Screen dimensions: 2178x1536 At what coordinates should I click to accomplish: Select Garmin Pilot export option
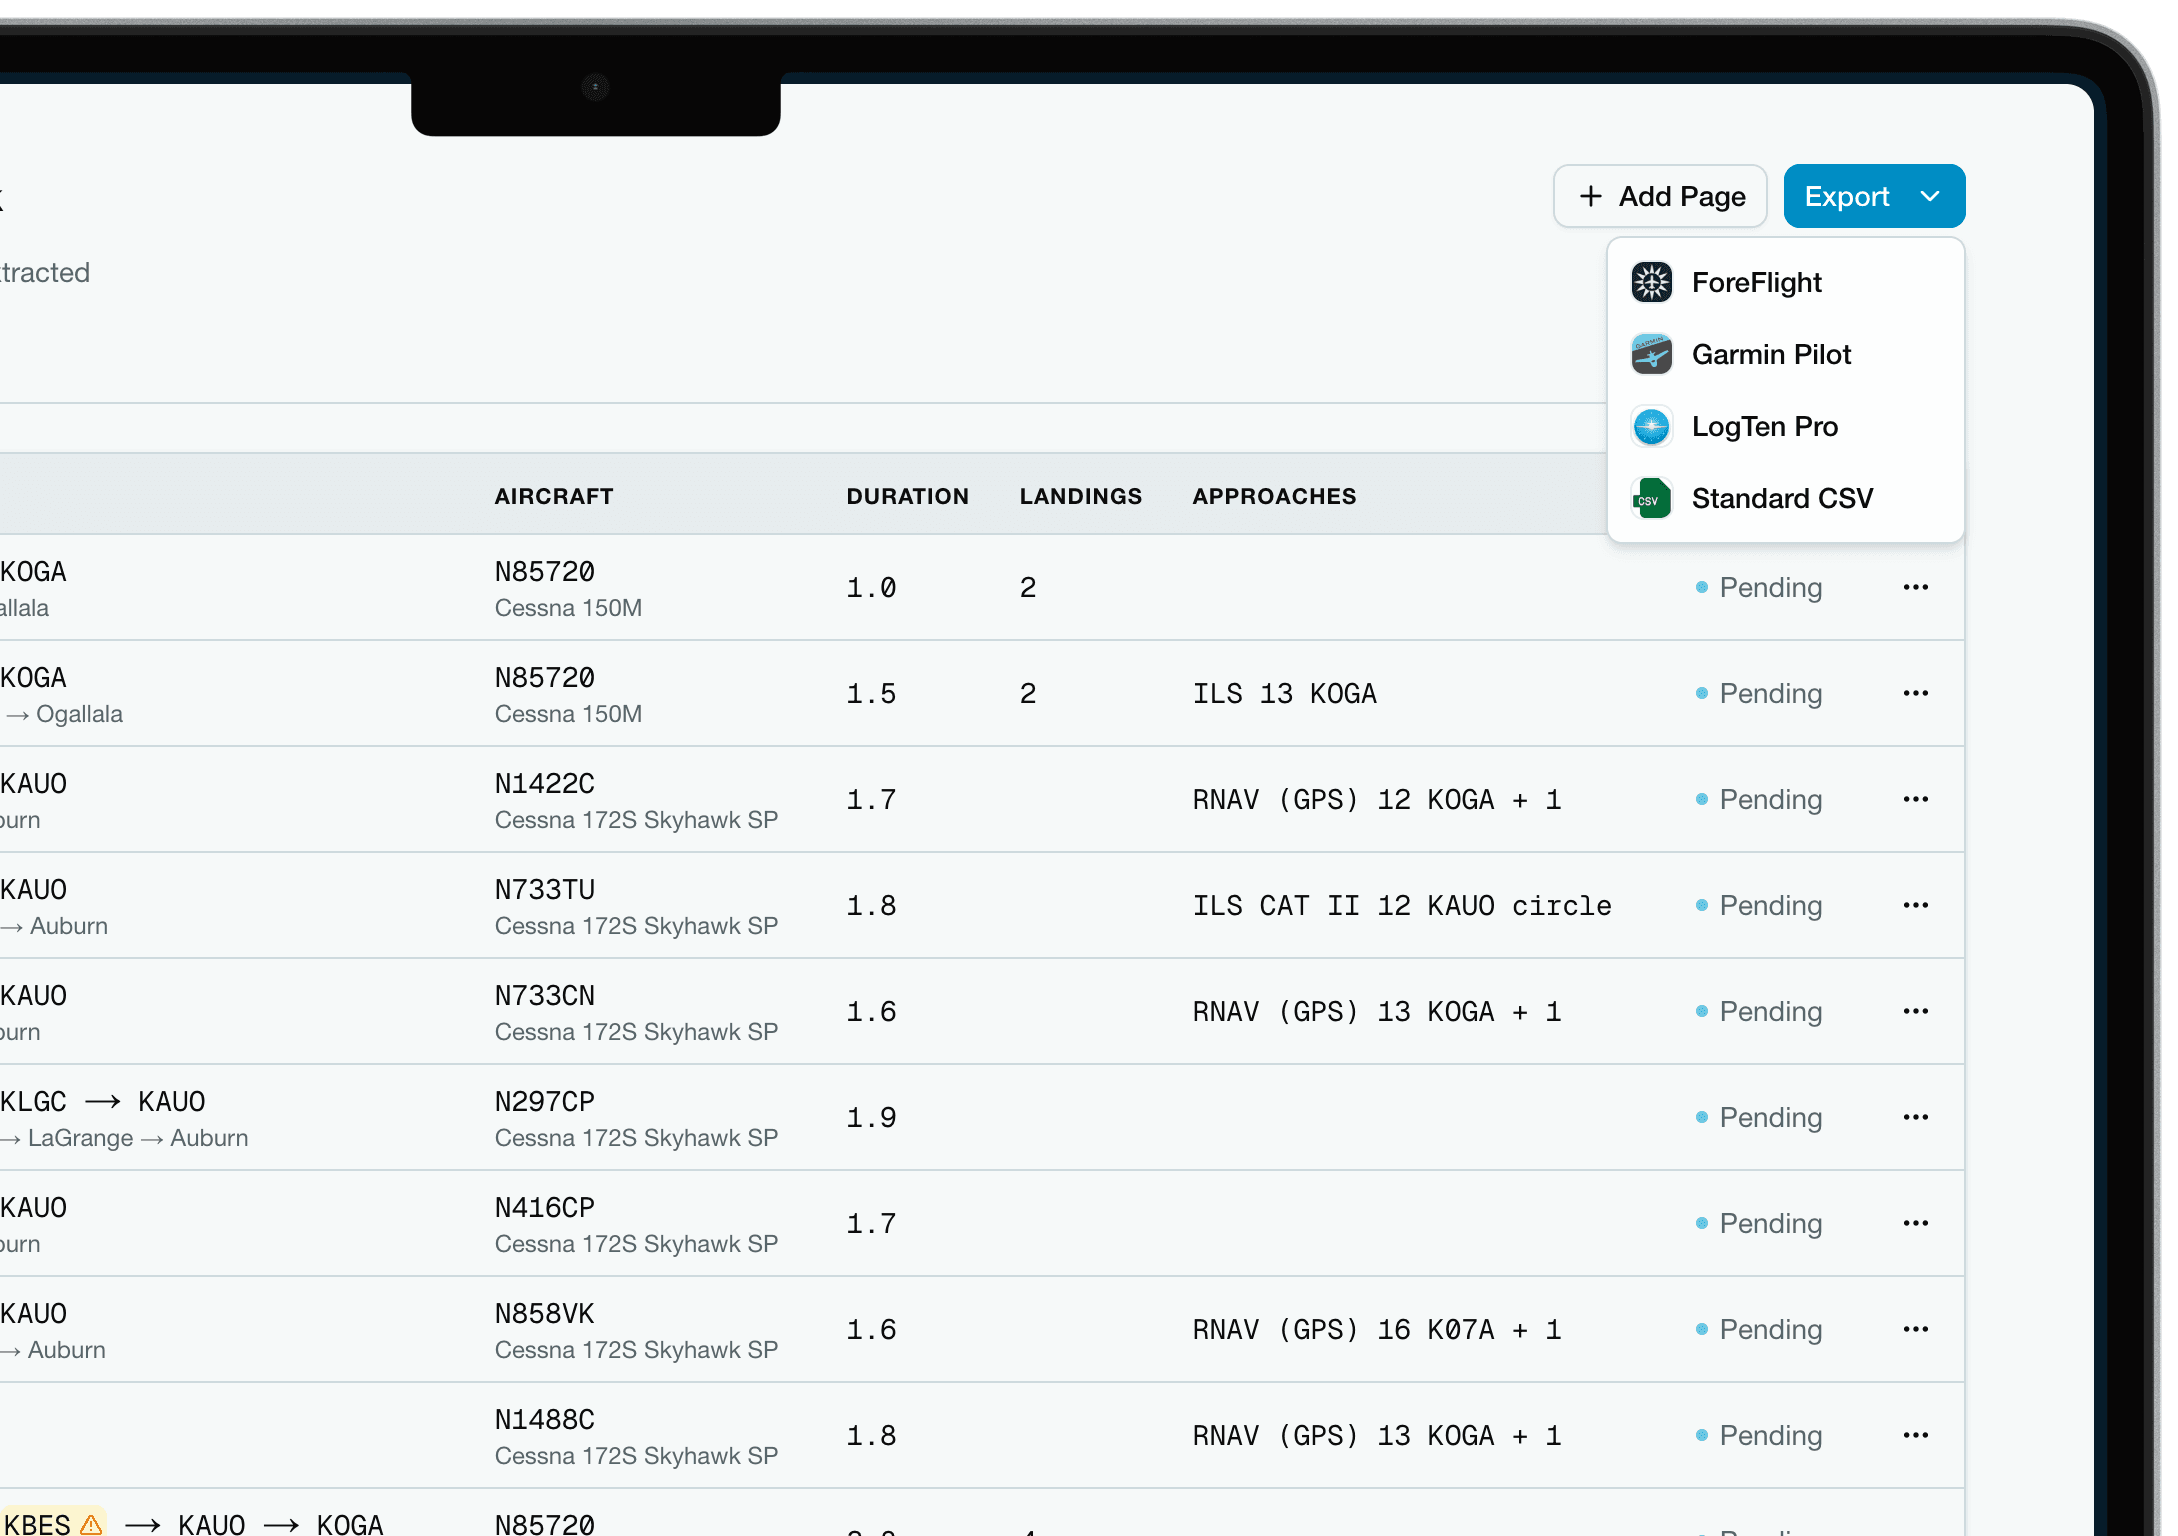coord(1772,354)
